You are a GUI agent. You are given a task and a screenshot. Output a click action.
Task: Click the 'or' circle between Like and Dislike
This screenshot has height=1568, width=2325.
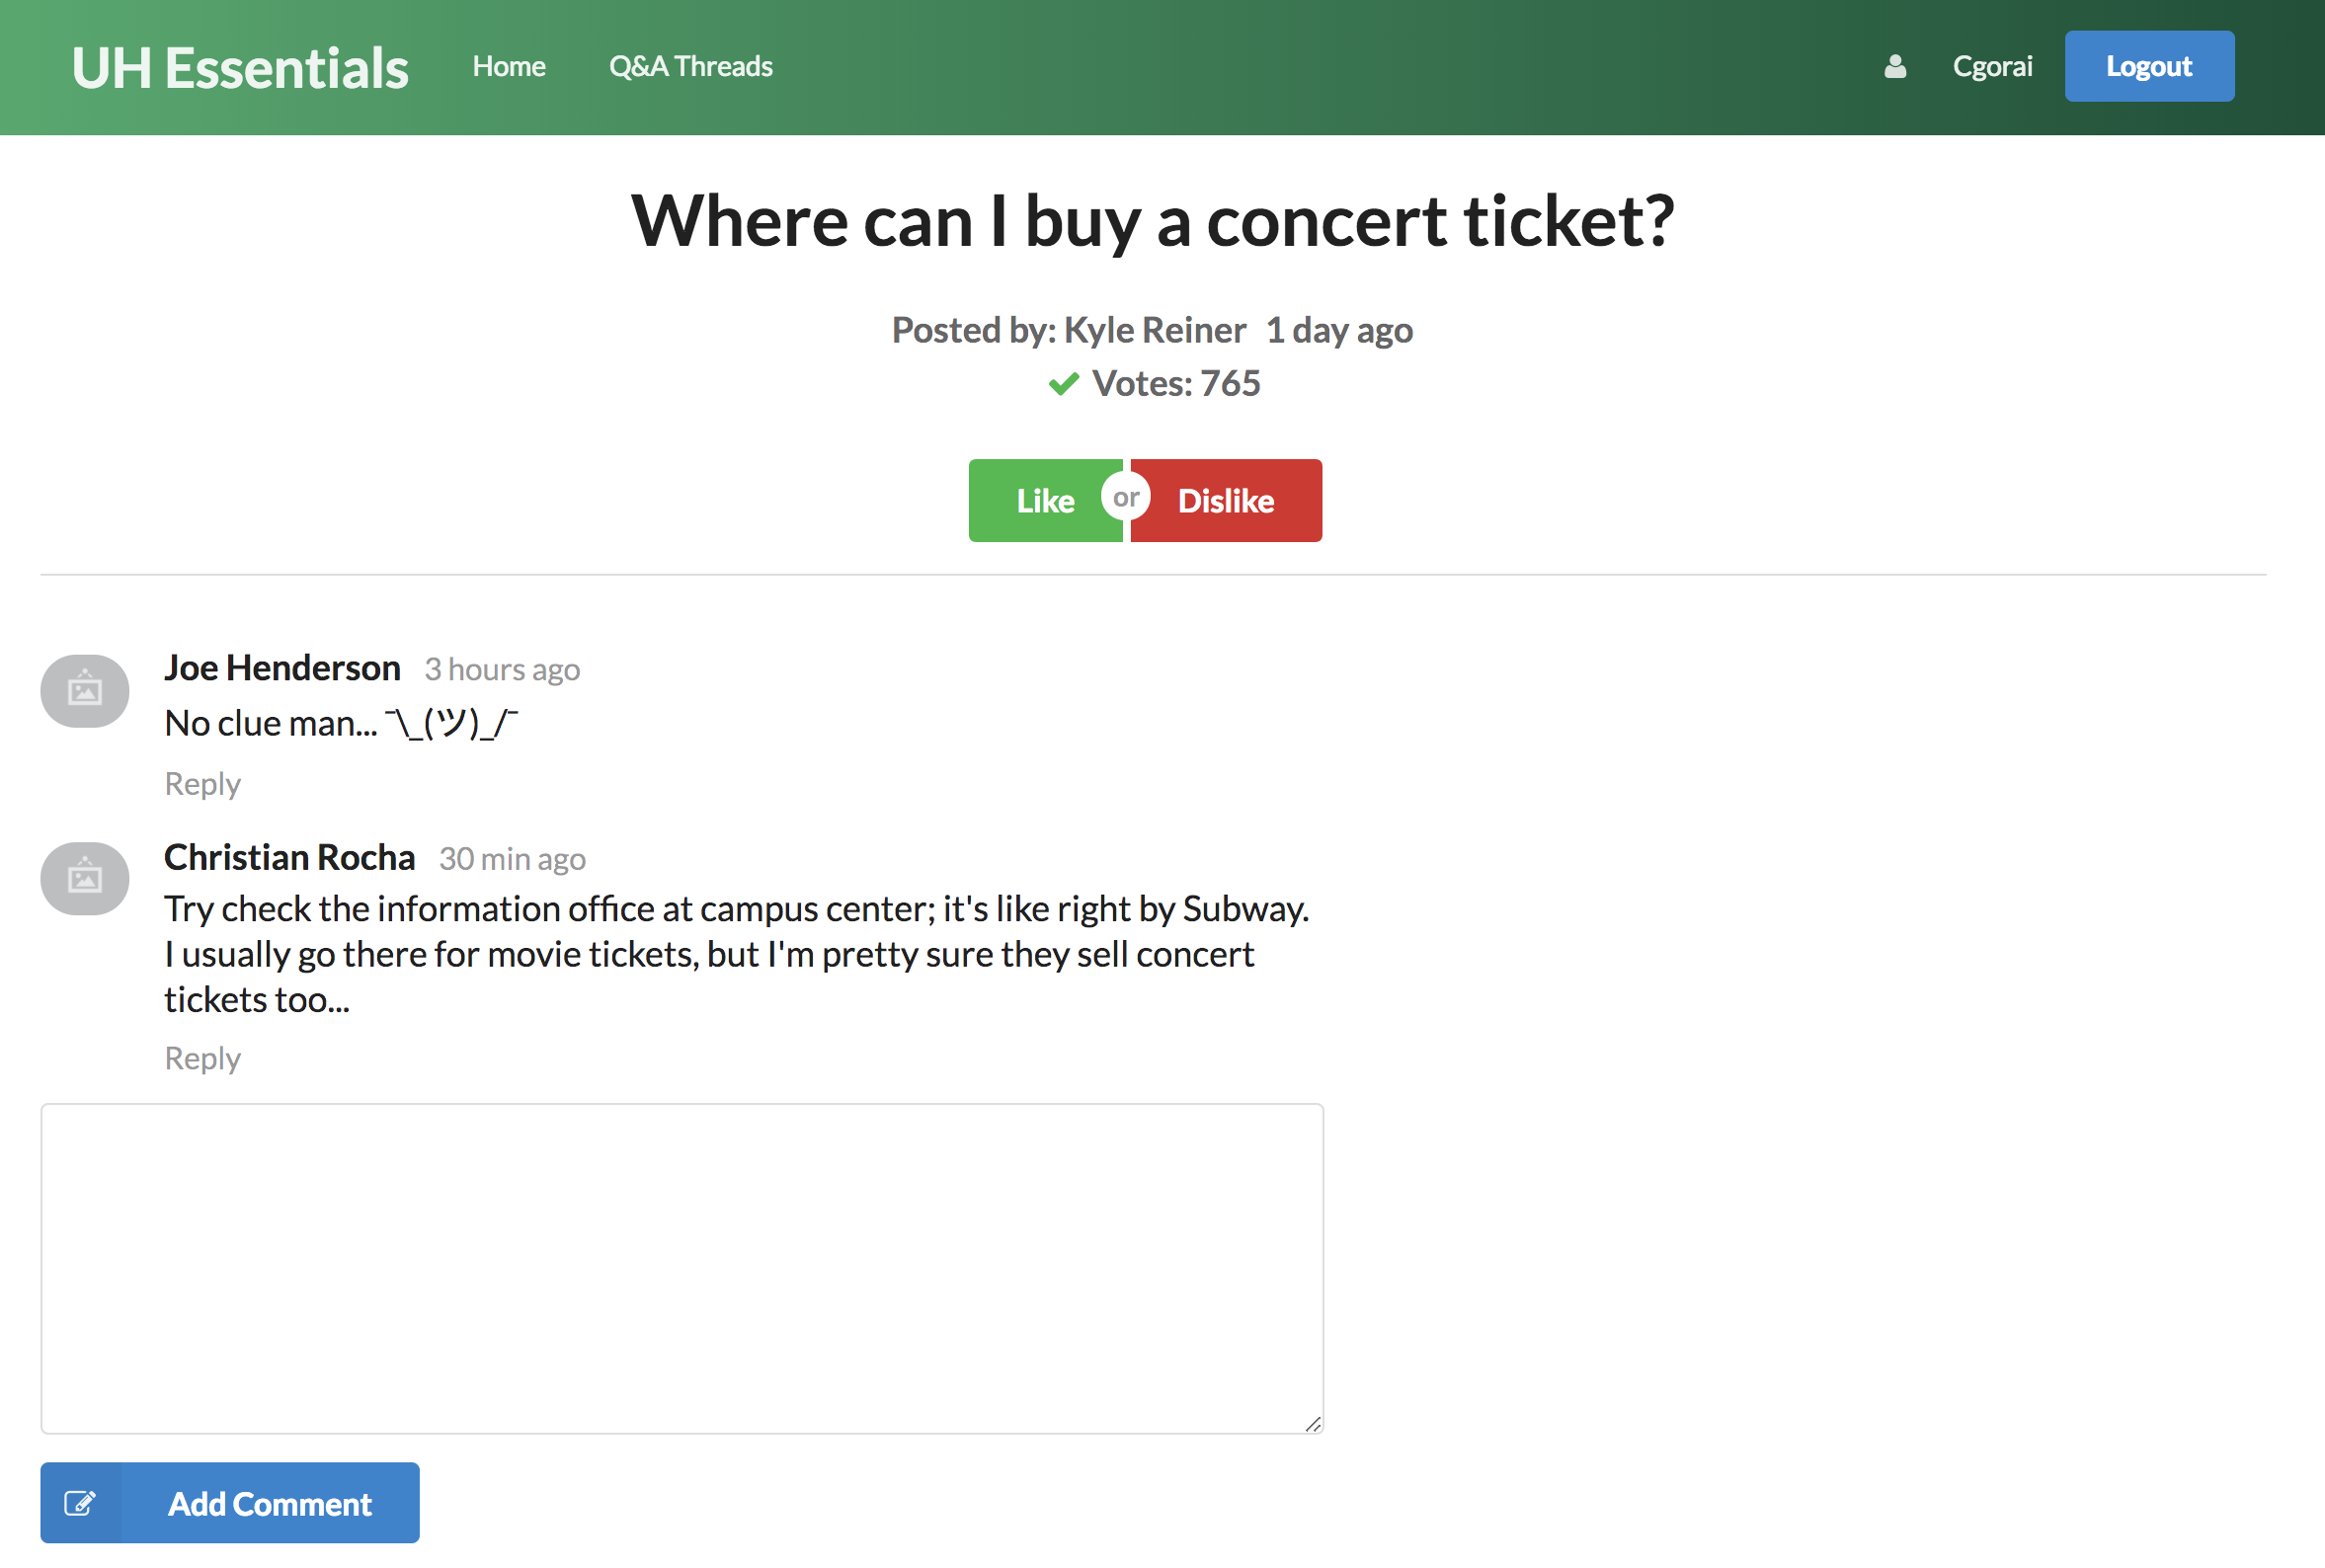tap(1126, 497)
